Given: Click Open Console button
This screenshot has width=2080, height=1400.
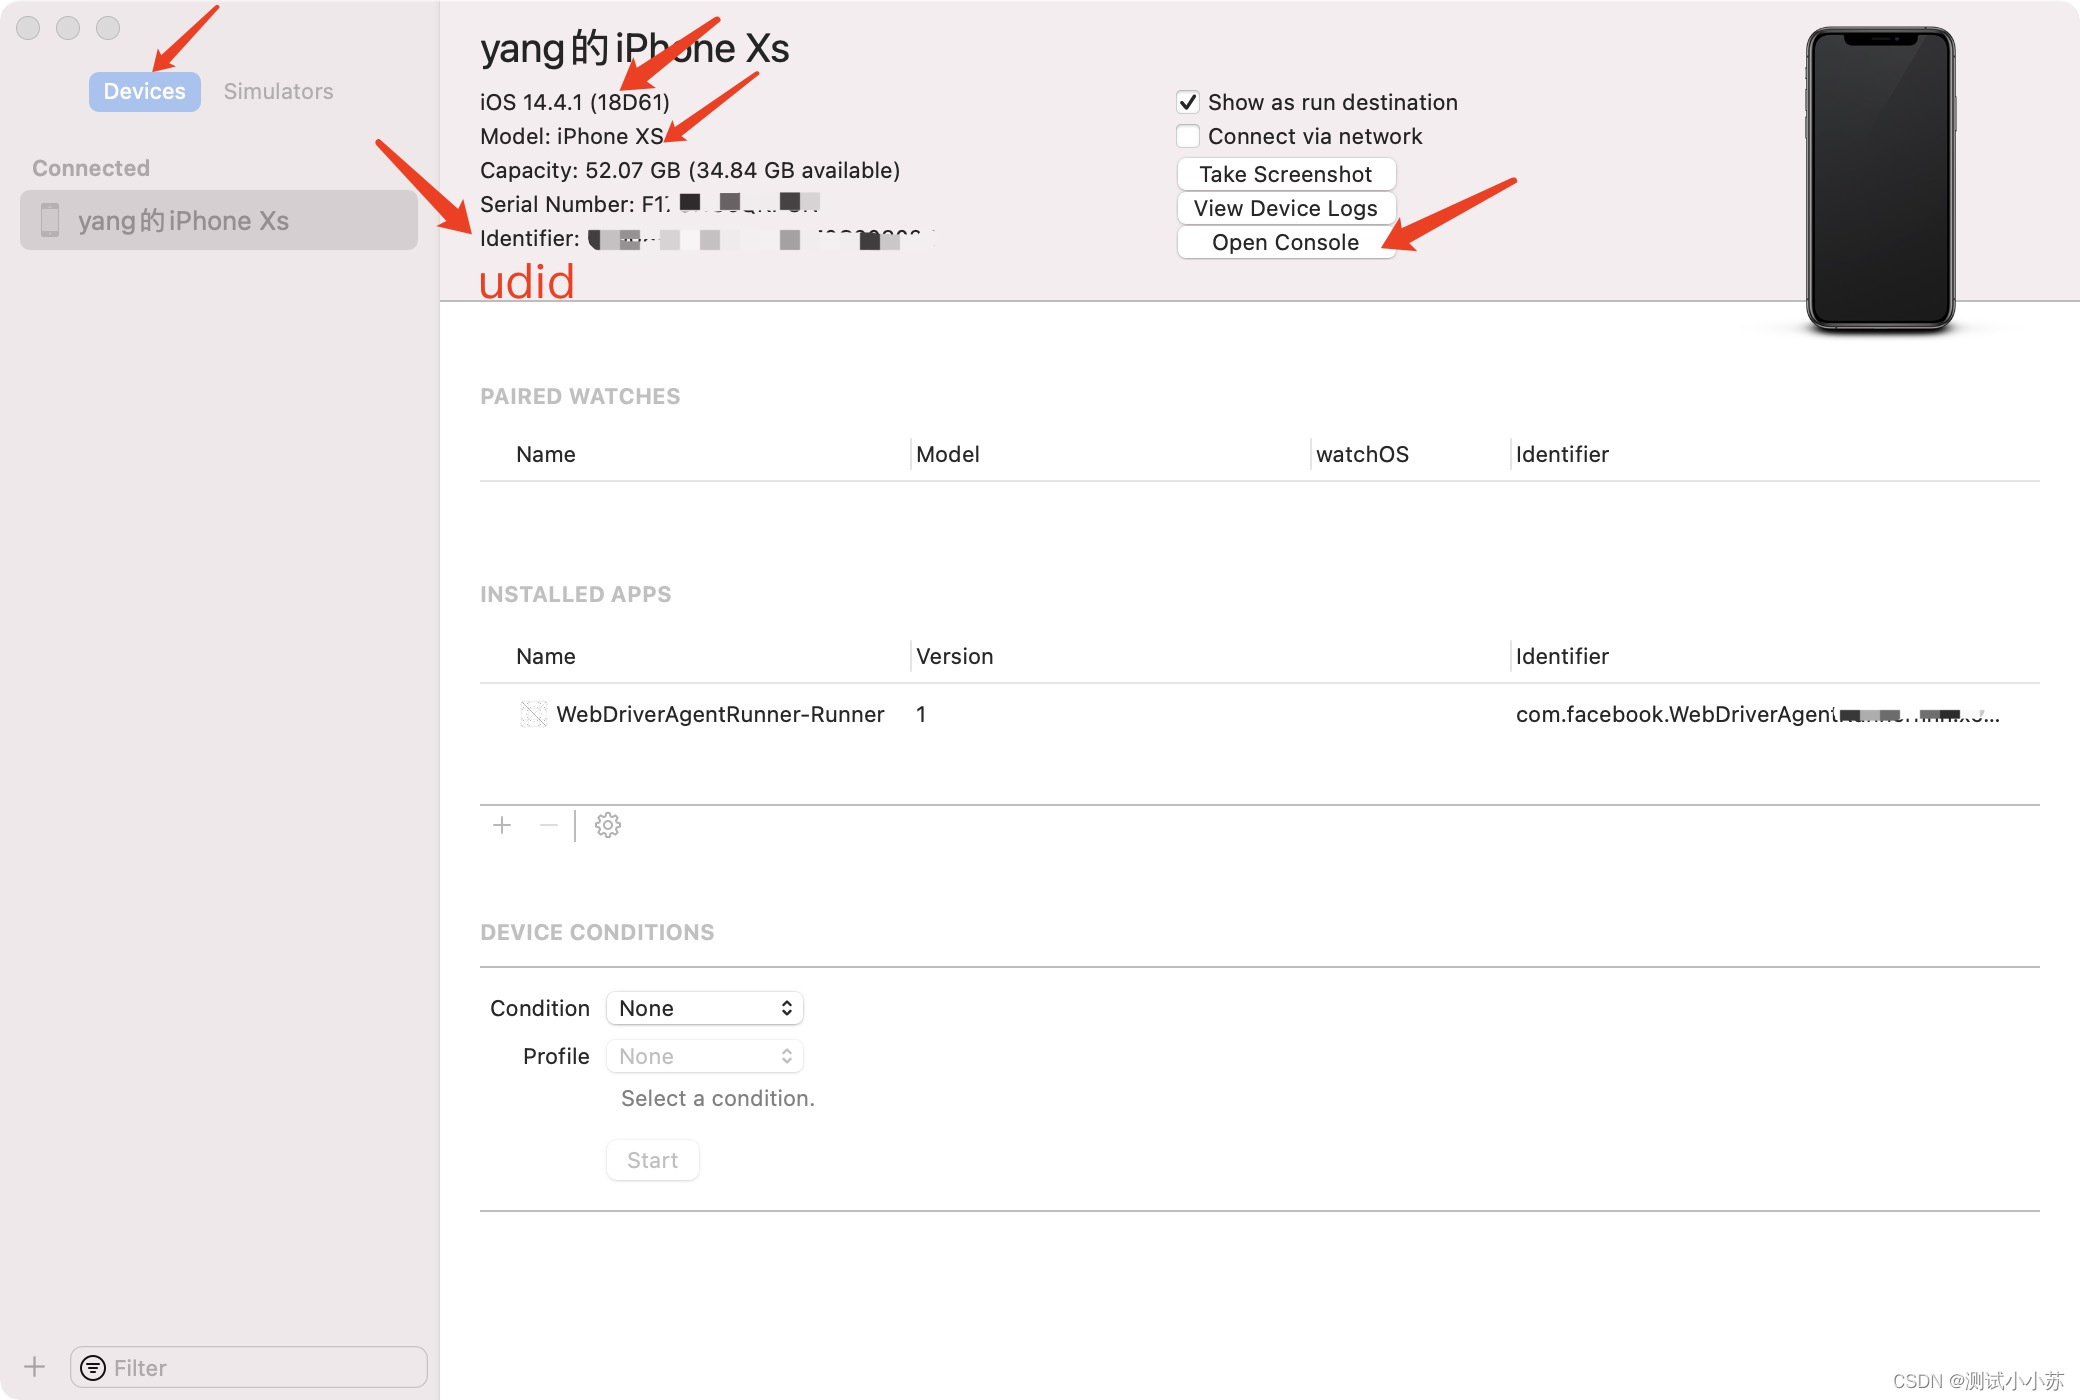Looking at the screenshot, I should click(1285, 242).
